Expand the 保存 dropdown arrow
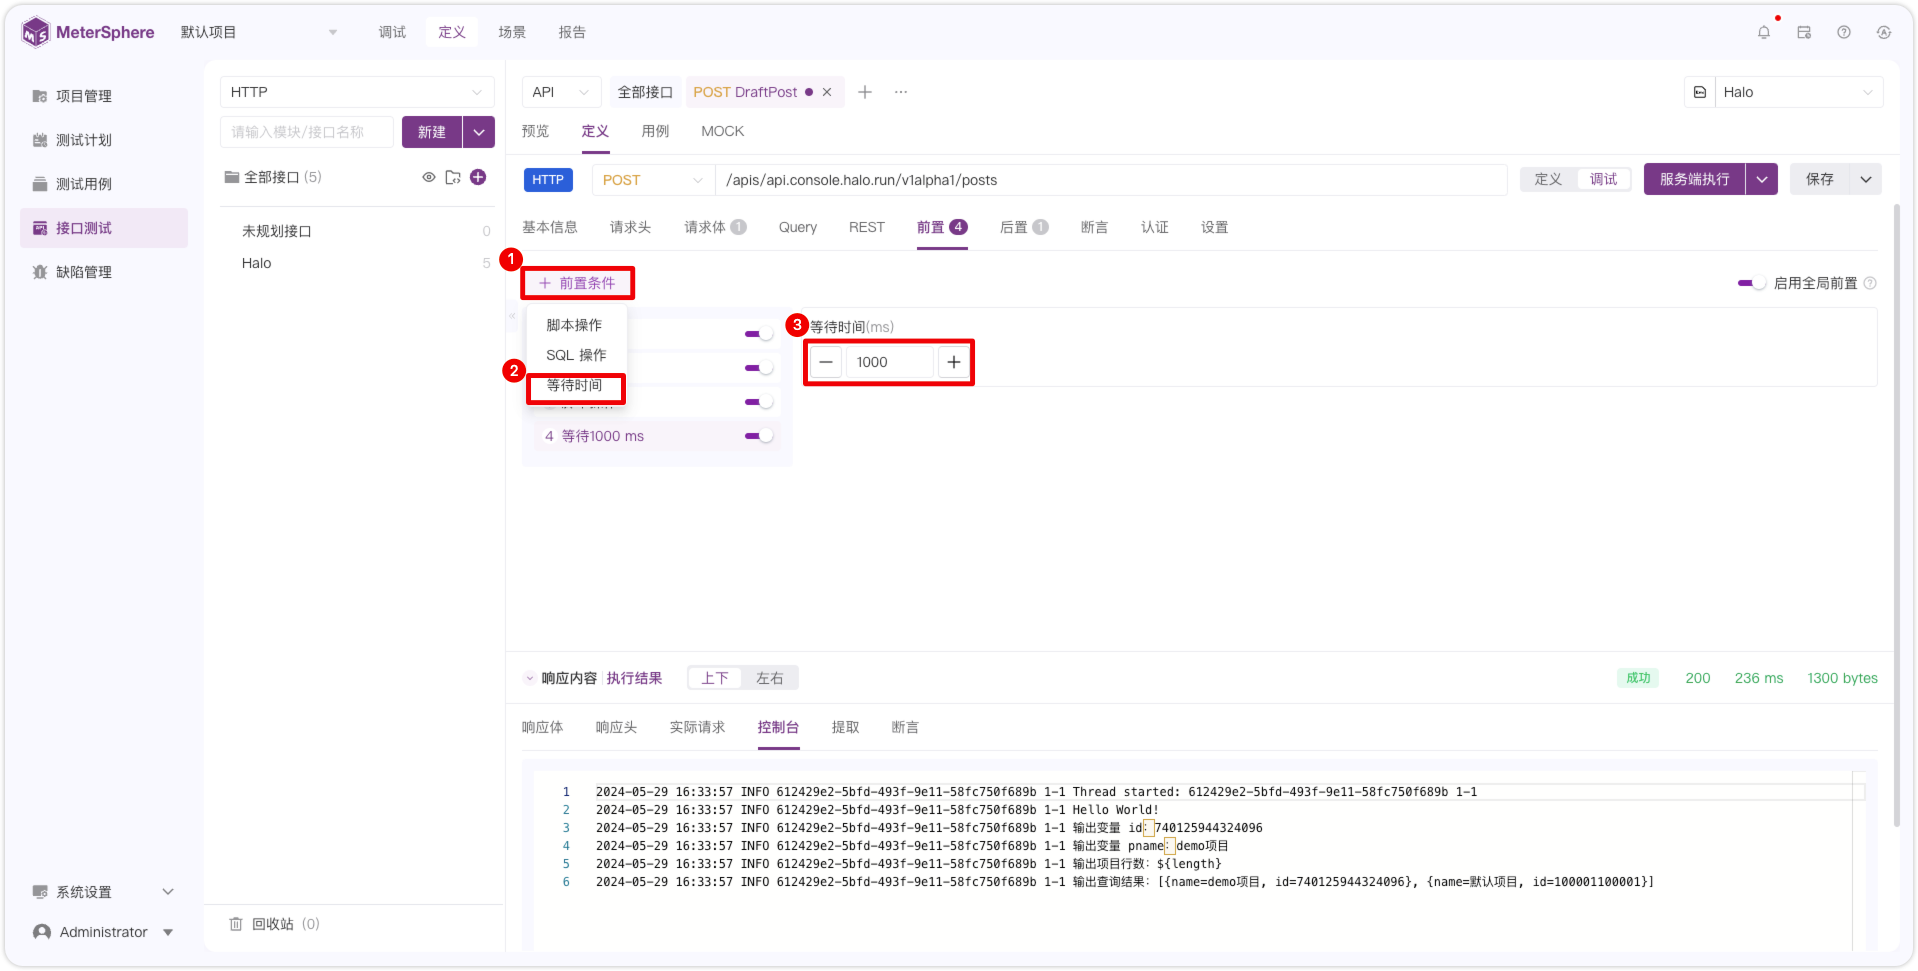The image size is (1918, 971). (x=1866, y=179)
